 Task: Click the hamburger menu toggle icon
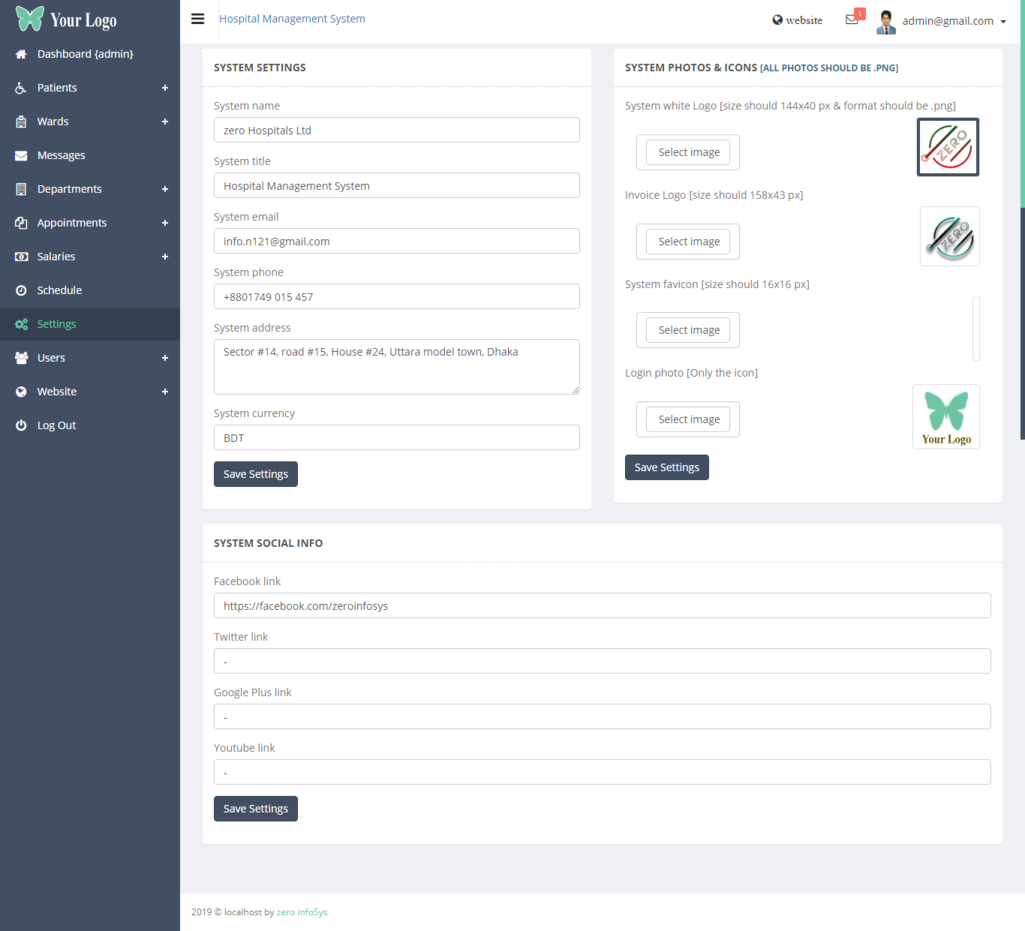198,19
